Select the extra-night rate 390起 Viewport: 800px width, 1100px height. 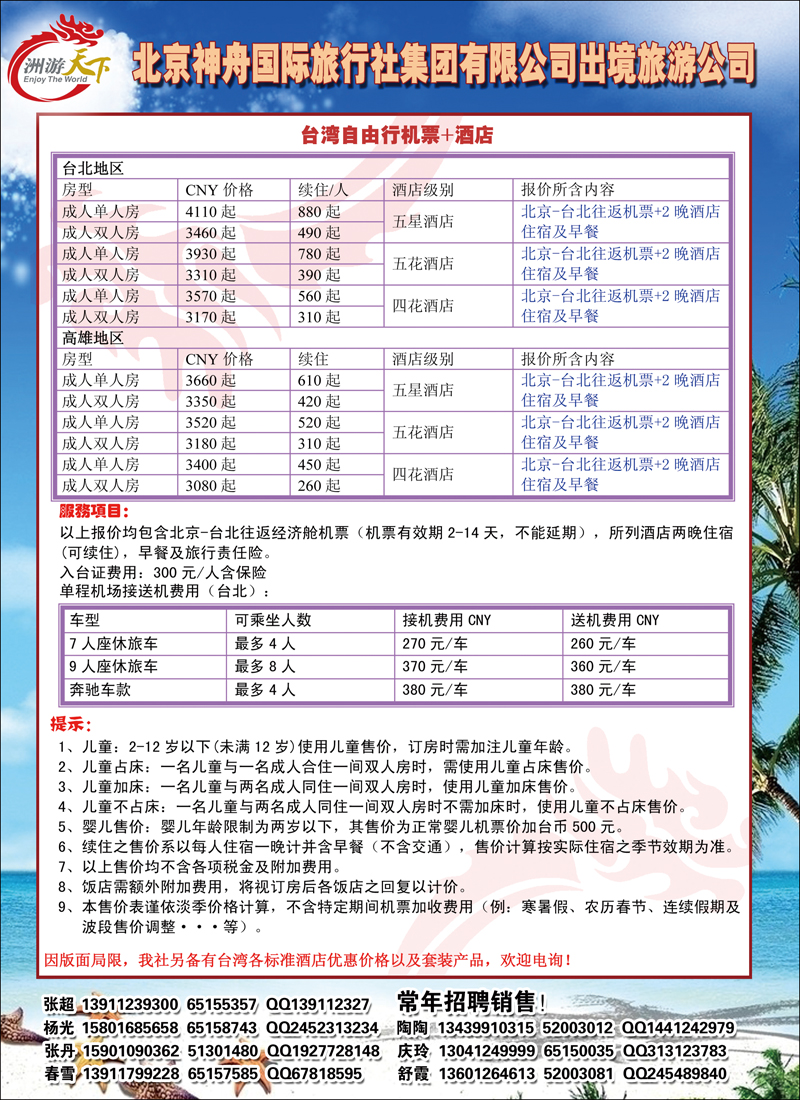tap(319, 274)
